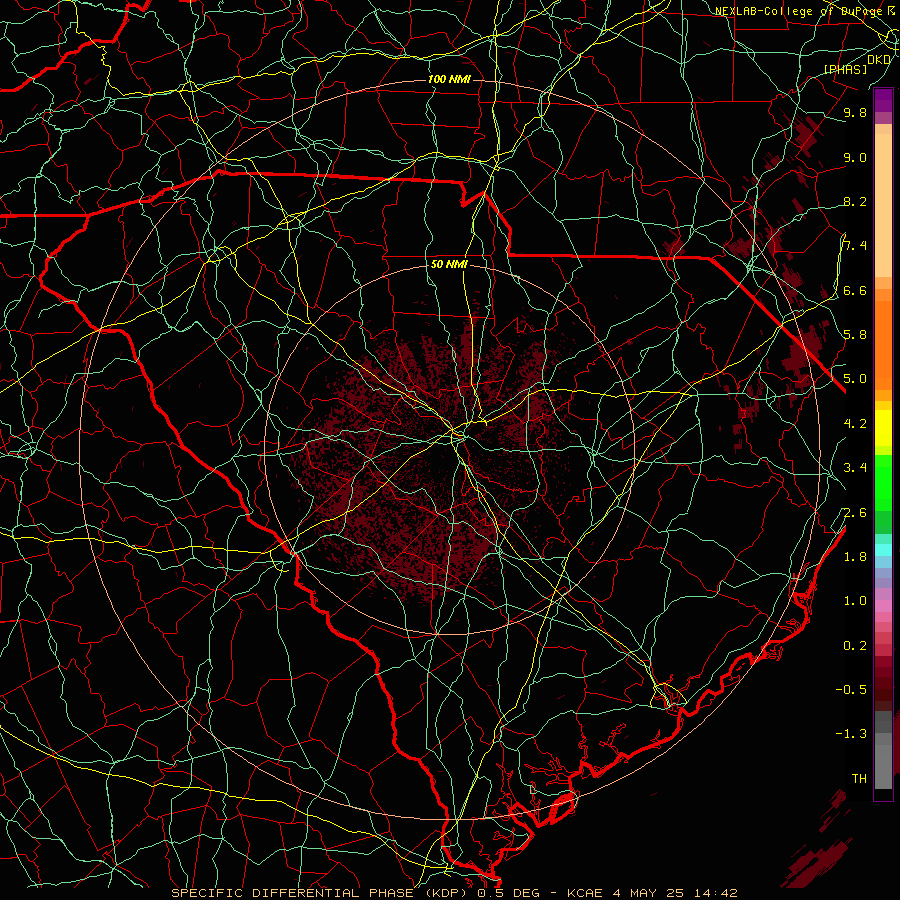The width and height of the screenshot is (900, 900).
Task: Click the 100 NMI range ring label
Action: [449, 79]
